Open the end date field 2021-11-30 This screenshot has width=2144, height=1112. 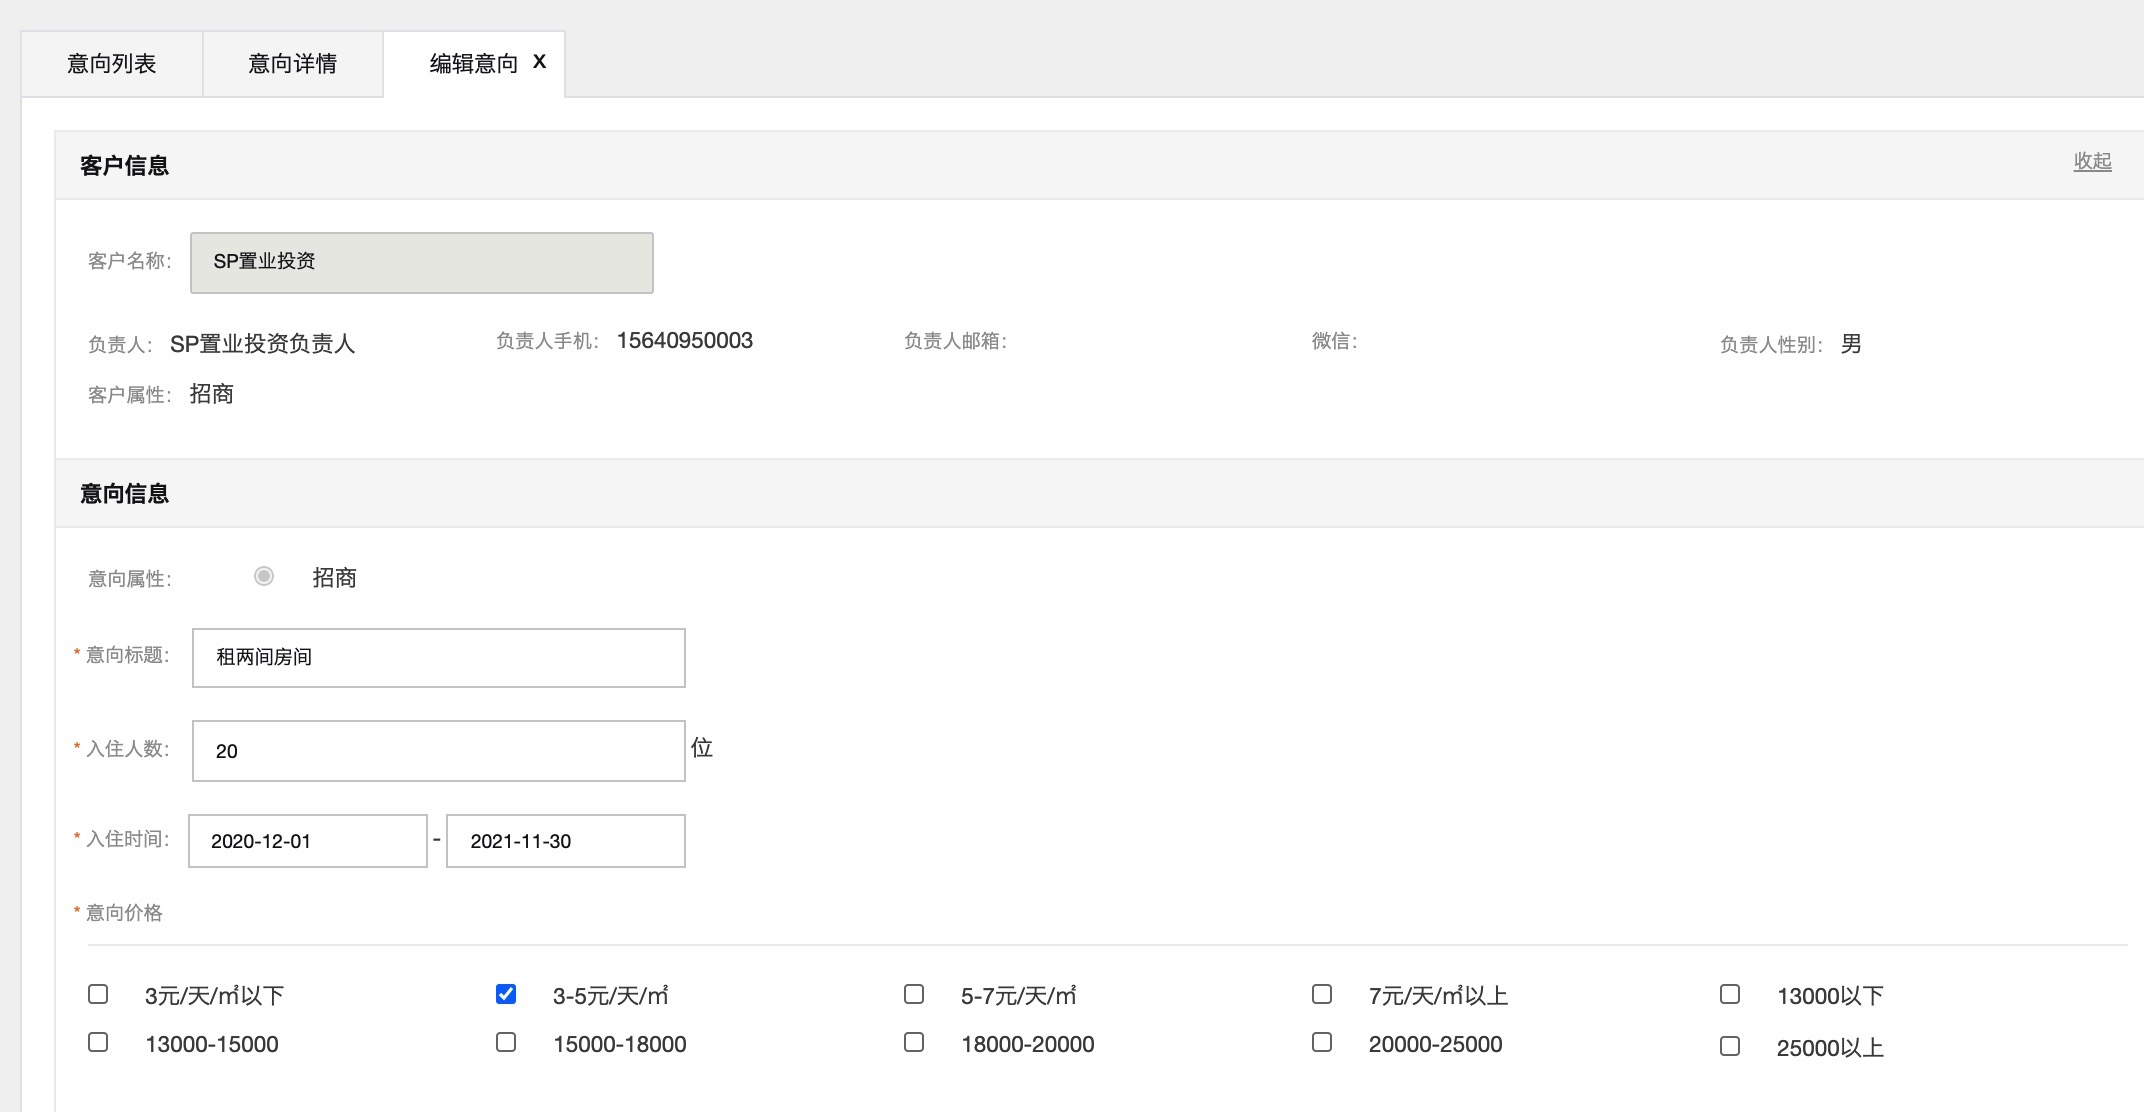click(565, 841)
